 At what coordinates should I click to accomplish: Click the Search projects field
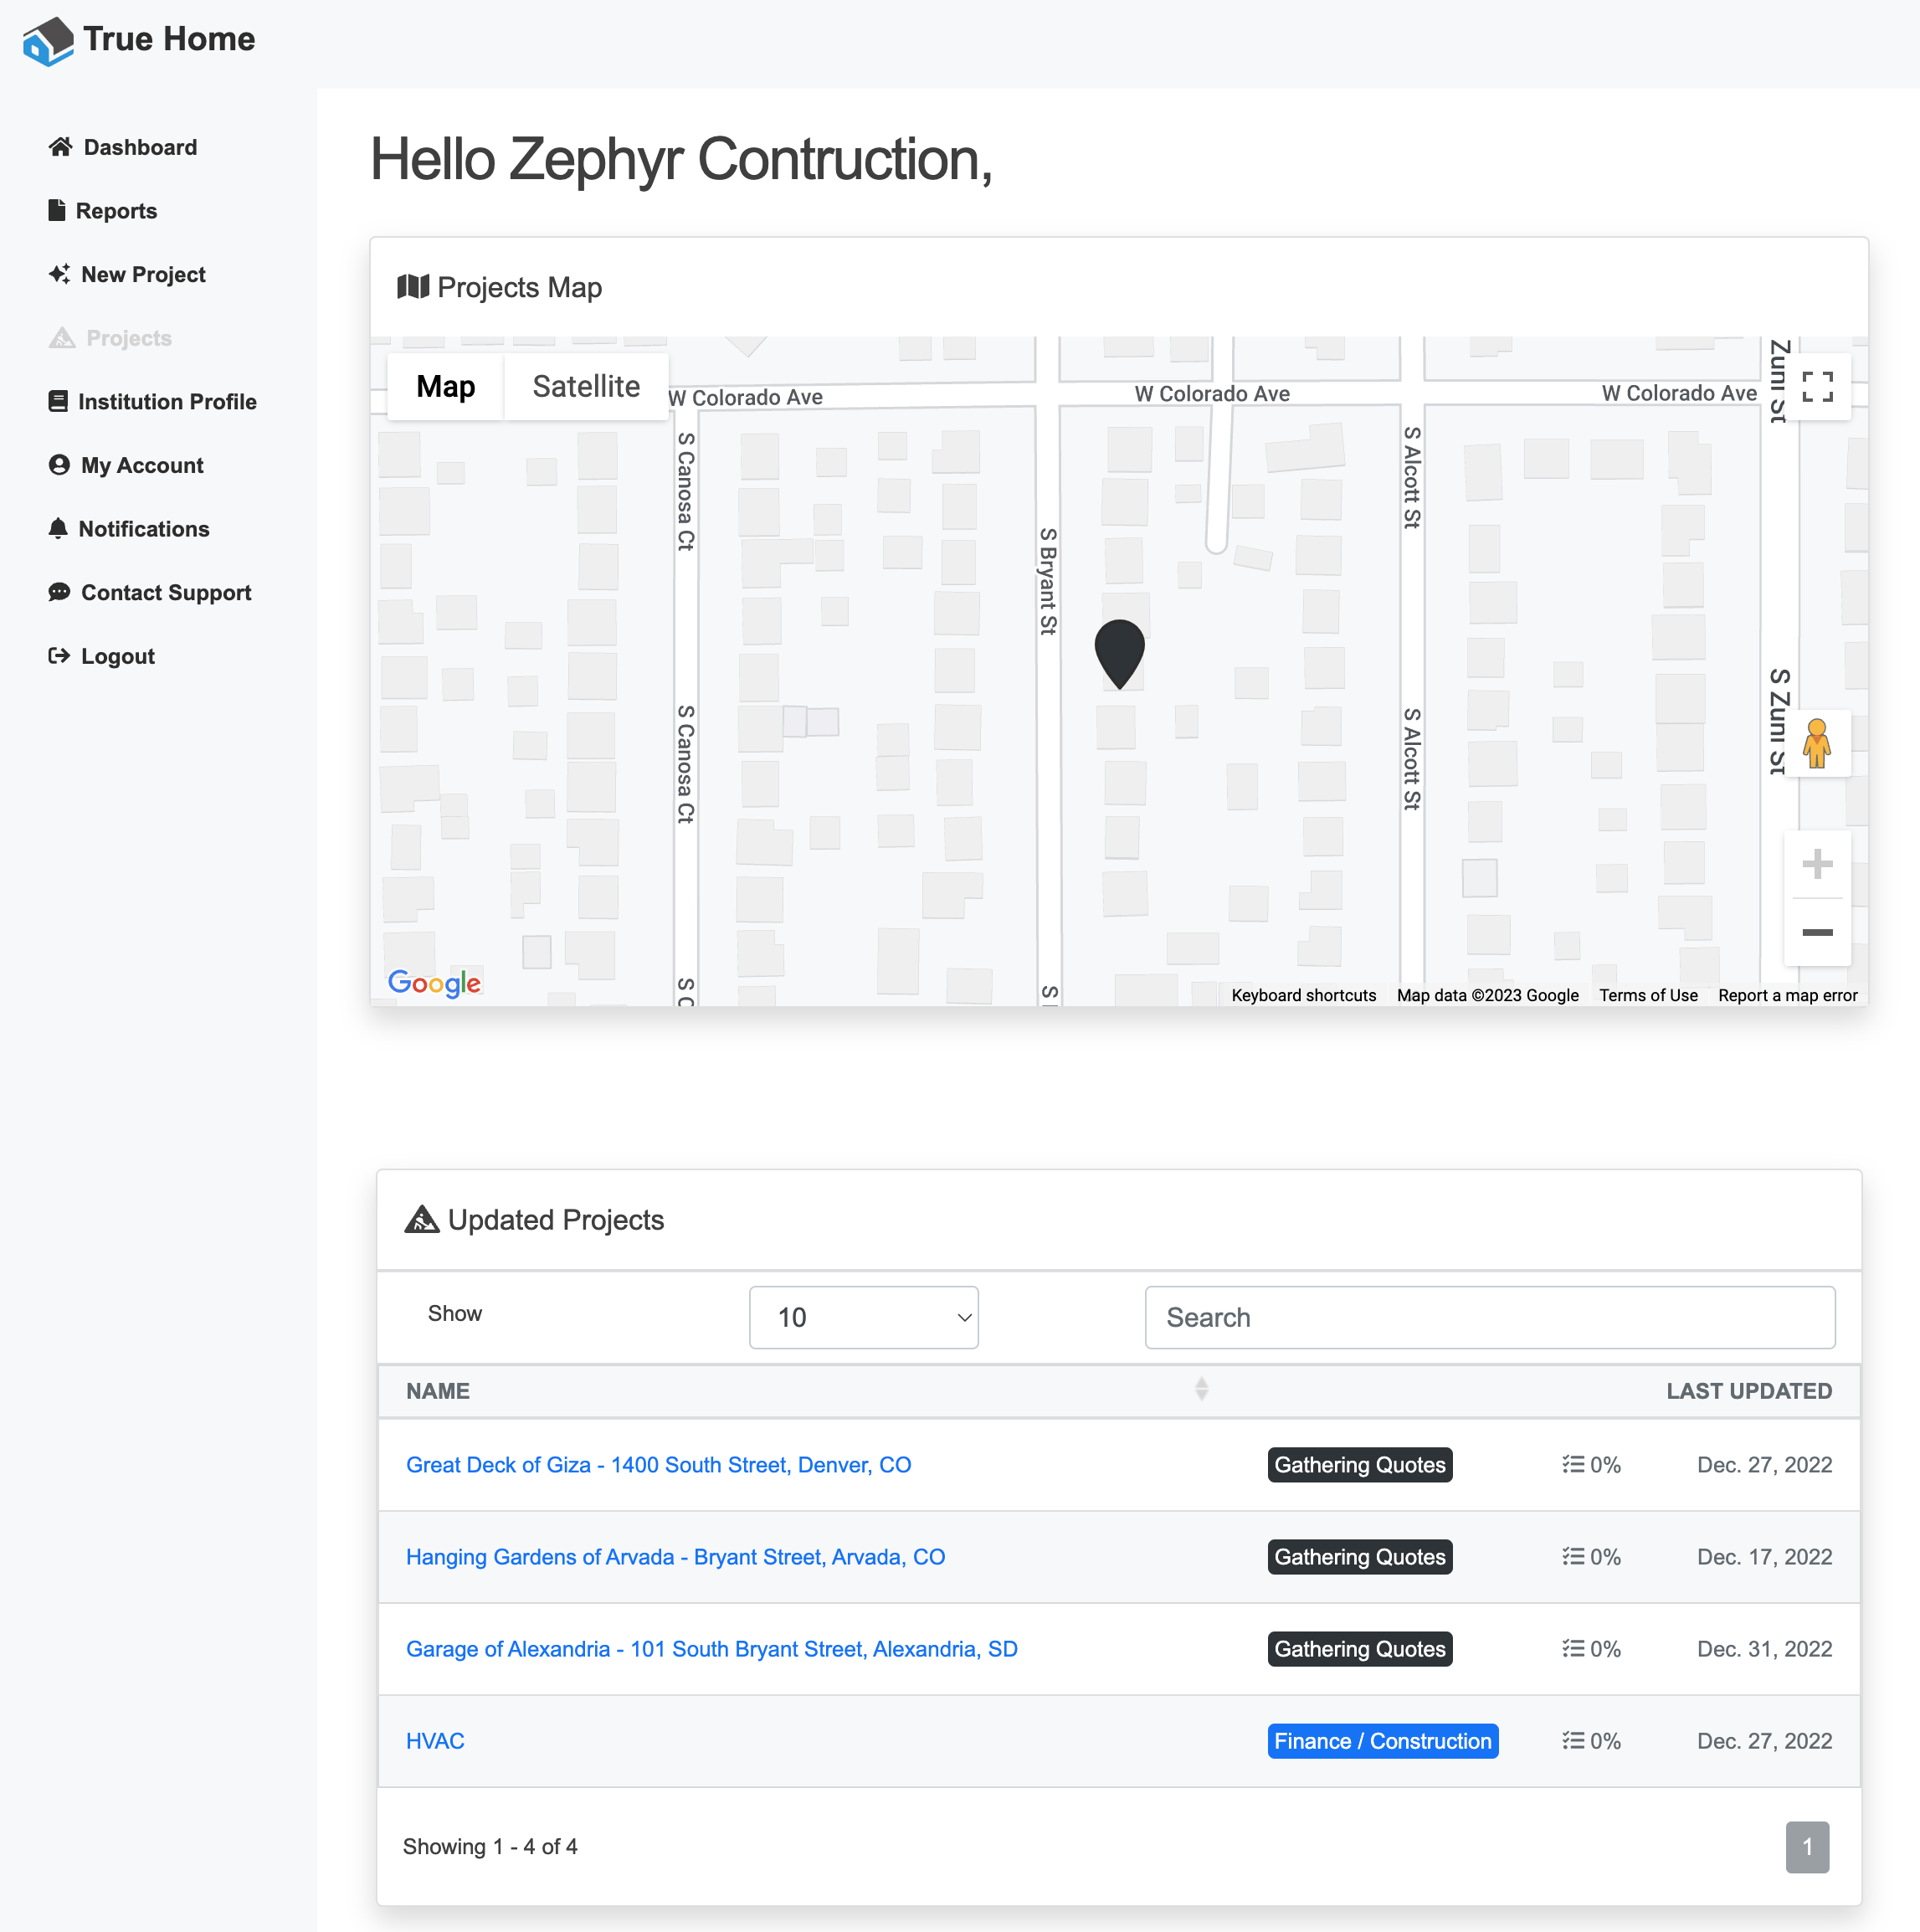pos(1489,1317)
